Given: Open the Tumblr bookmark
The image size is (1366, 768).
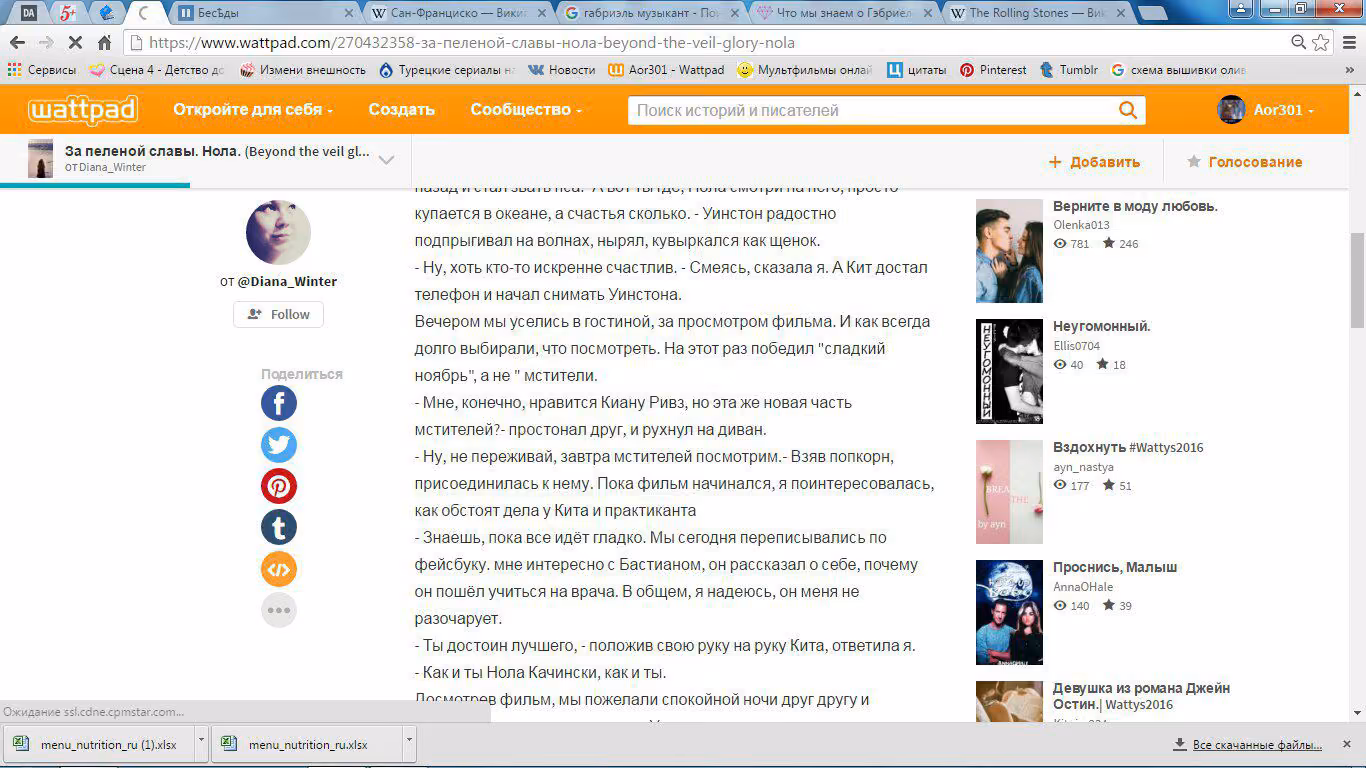Looking at the screenshot, I should point(1068,70).
